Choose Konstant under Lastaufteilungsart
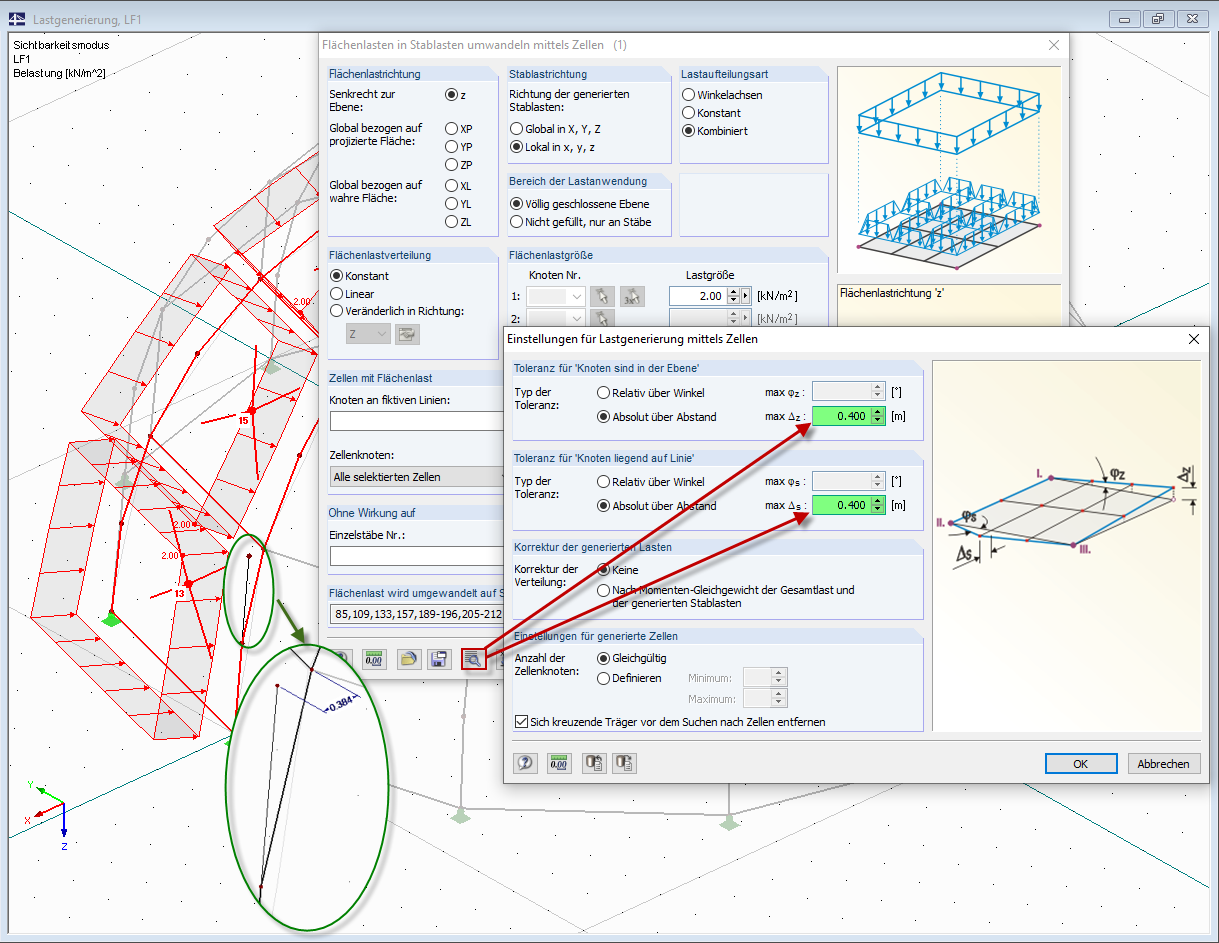1219x943 pixels. tap(688, 113)
